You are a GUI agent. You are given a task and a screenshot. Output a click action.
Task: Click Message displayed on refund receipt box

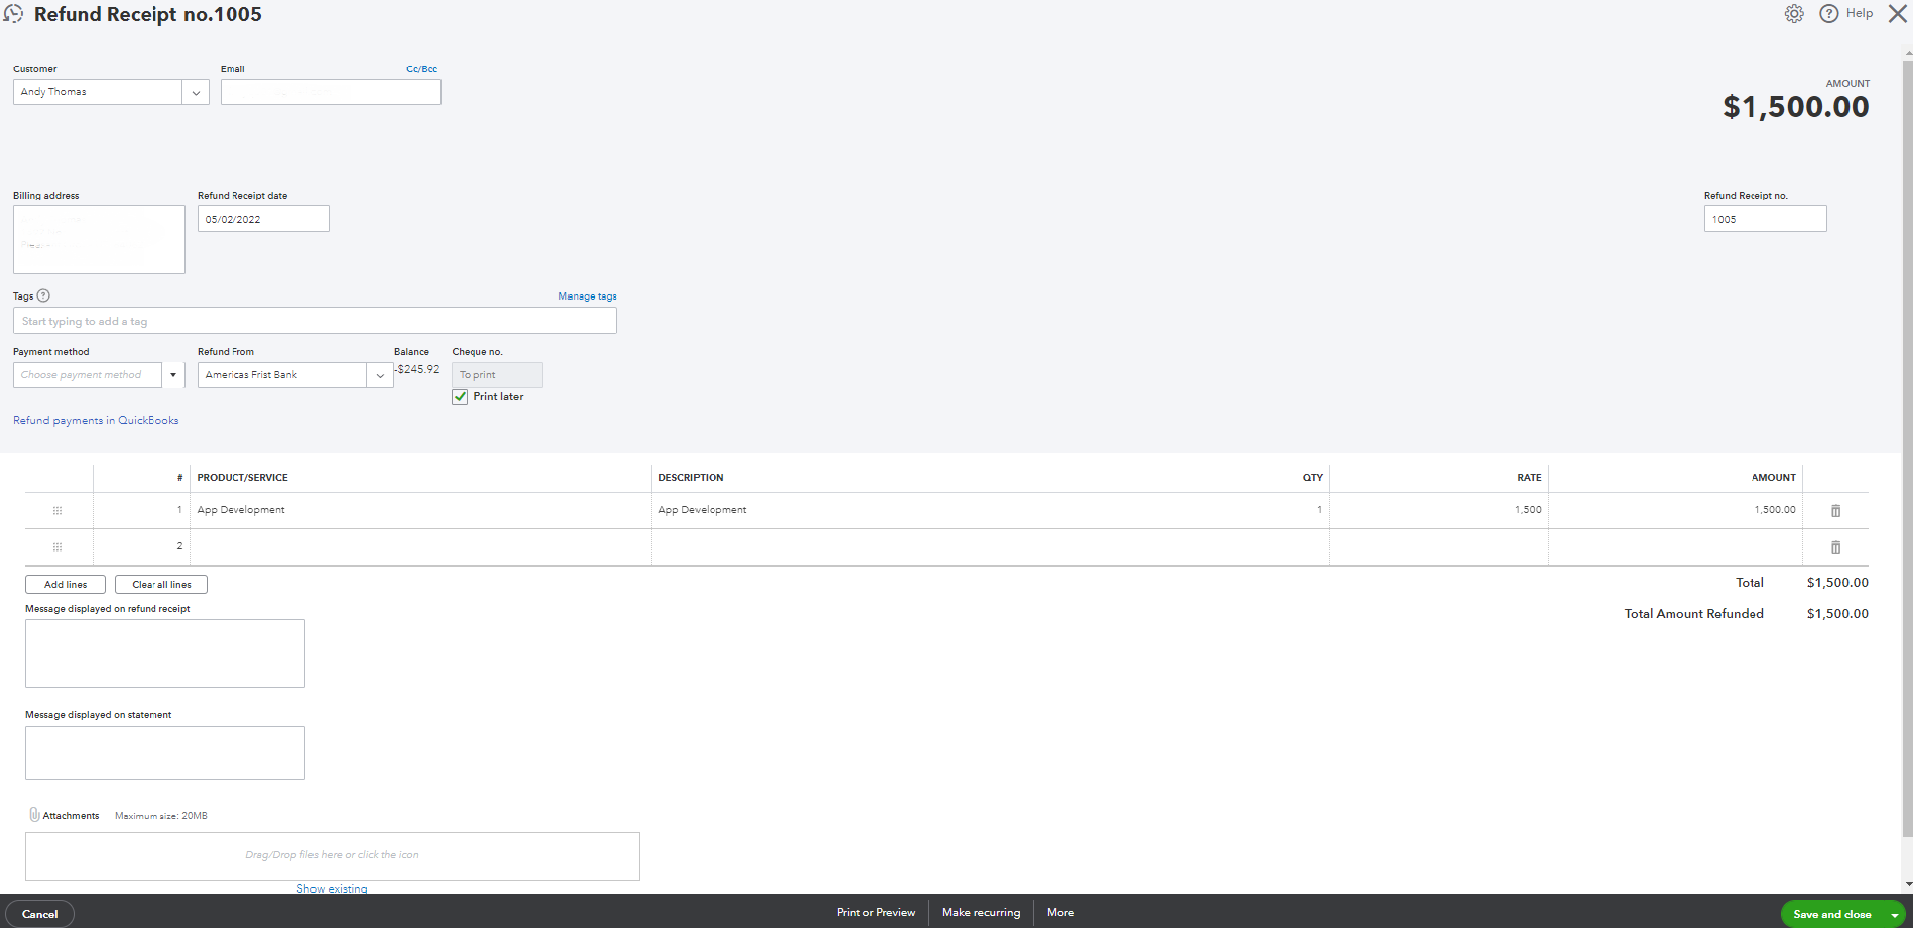pyautogui.click(x=165, y=654)
